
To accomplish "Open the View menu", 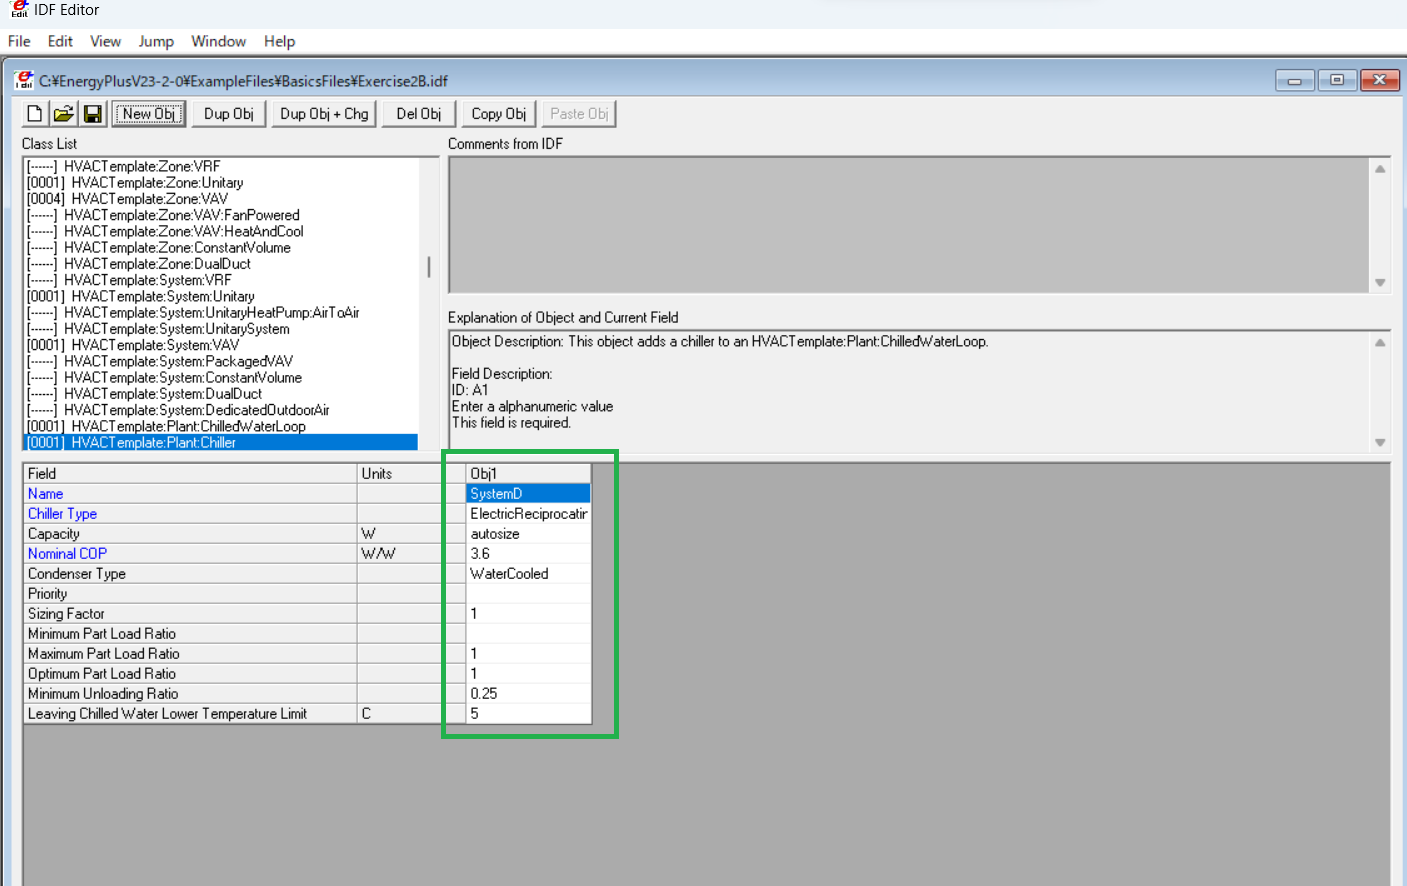I will 105,41.
